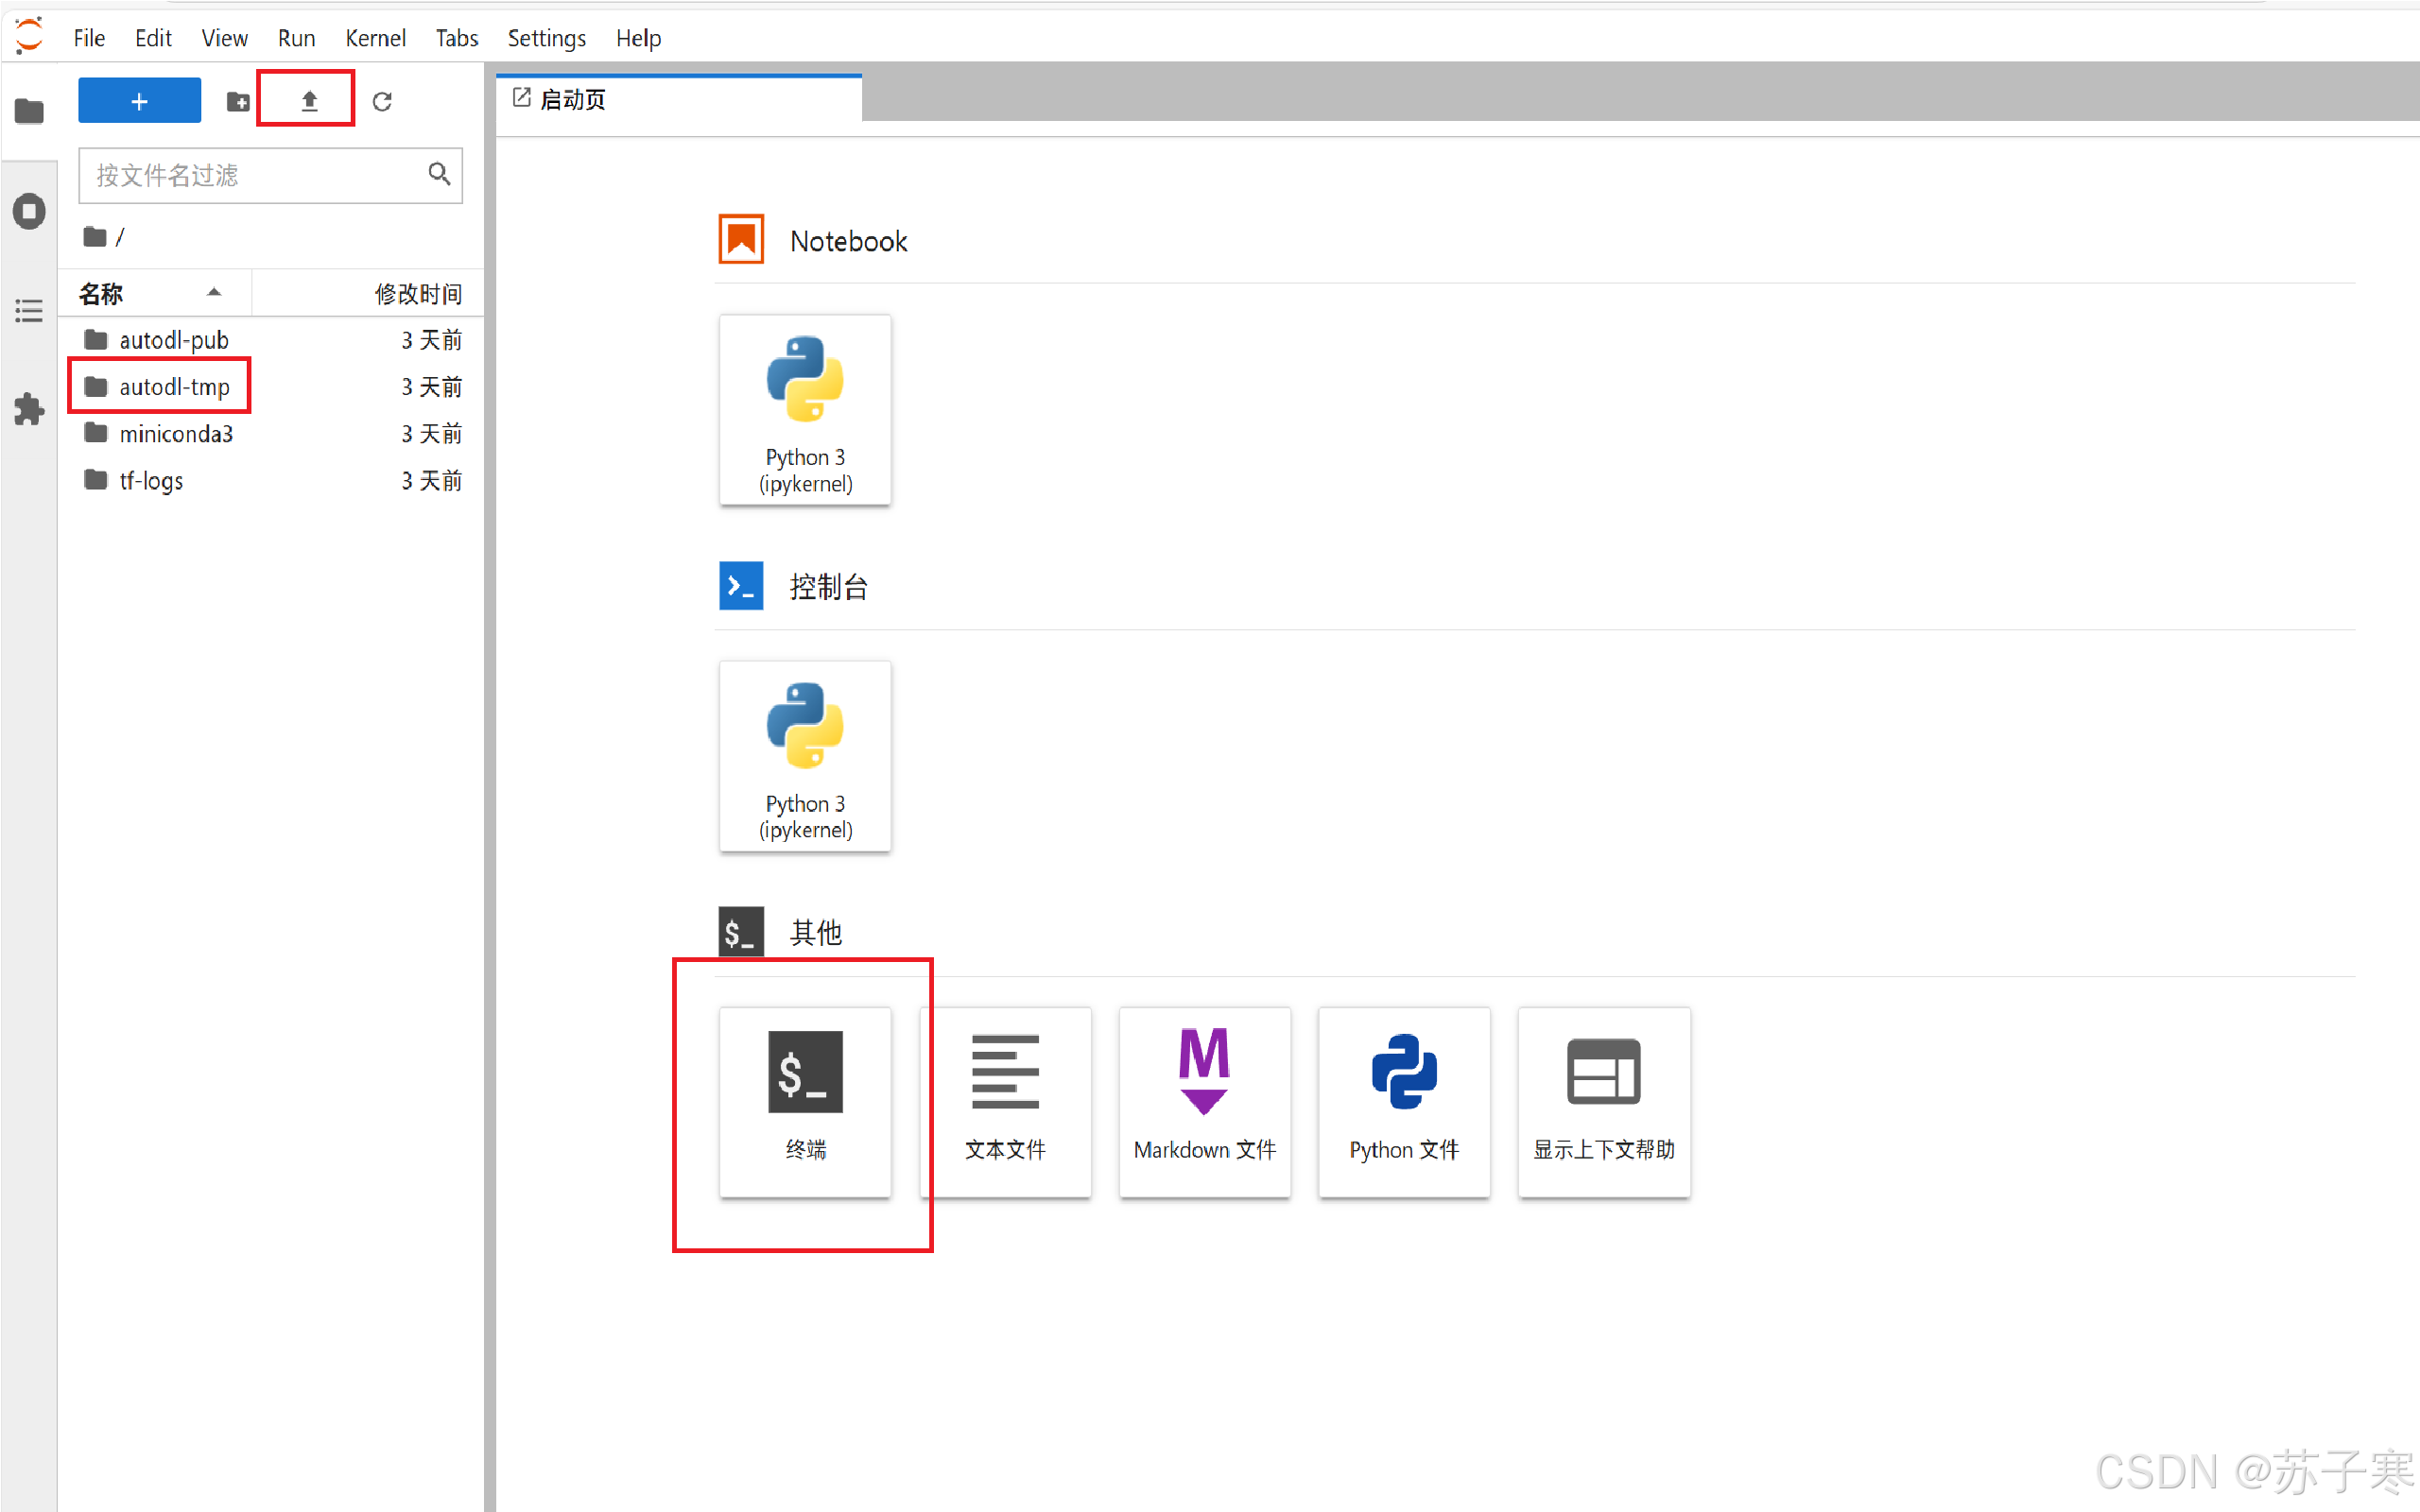The width and height of the screenshot is (2420, 1512).
Task: Launch Python 3 notebook under Notebook
Action: point(805,410)
